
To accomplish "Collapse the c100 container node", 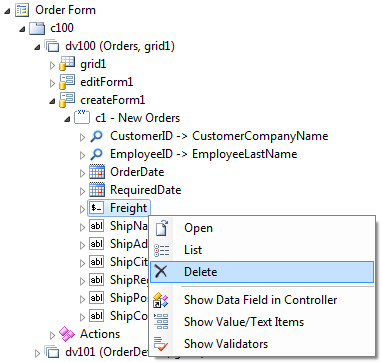I will pos(22,29).
